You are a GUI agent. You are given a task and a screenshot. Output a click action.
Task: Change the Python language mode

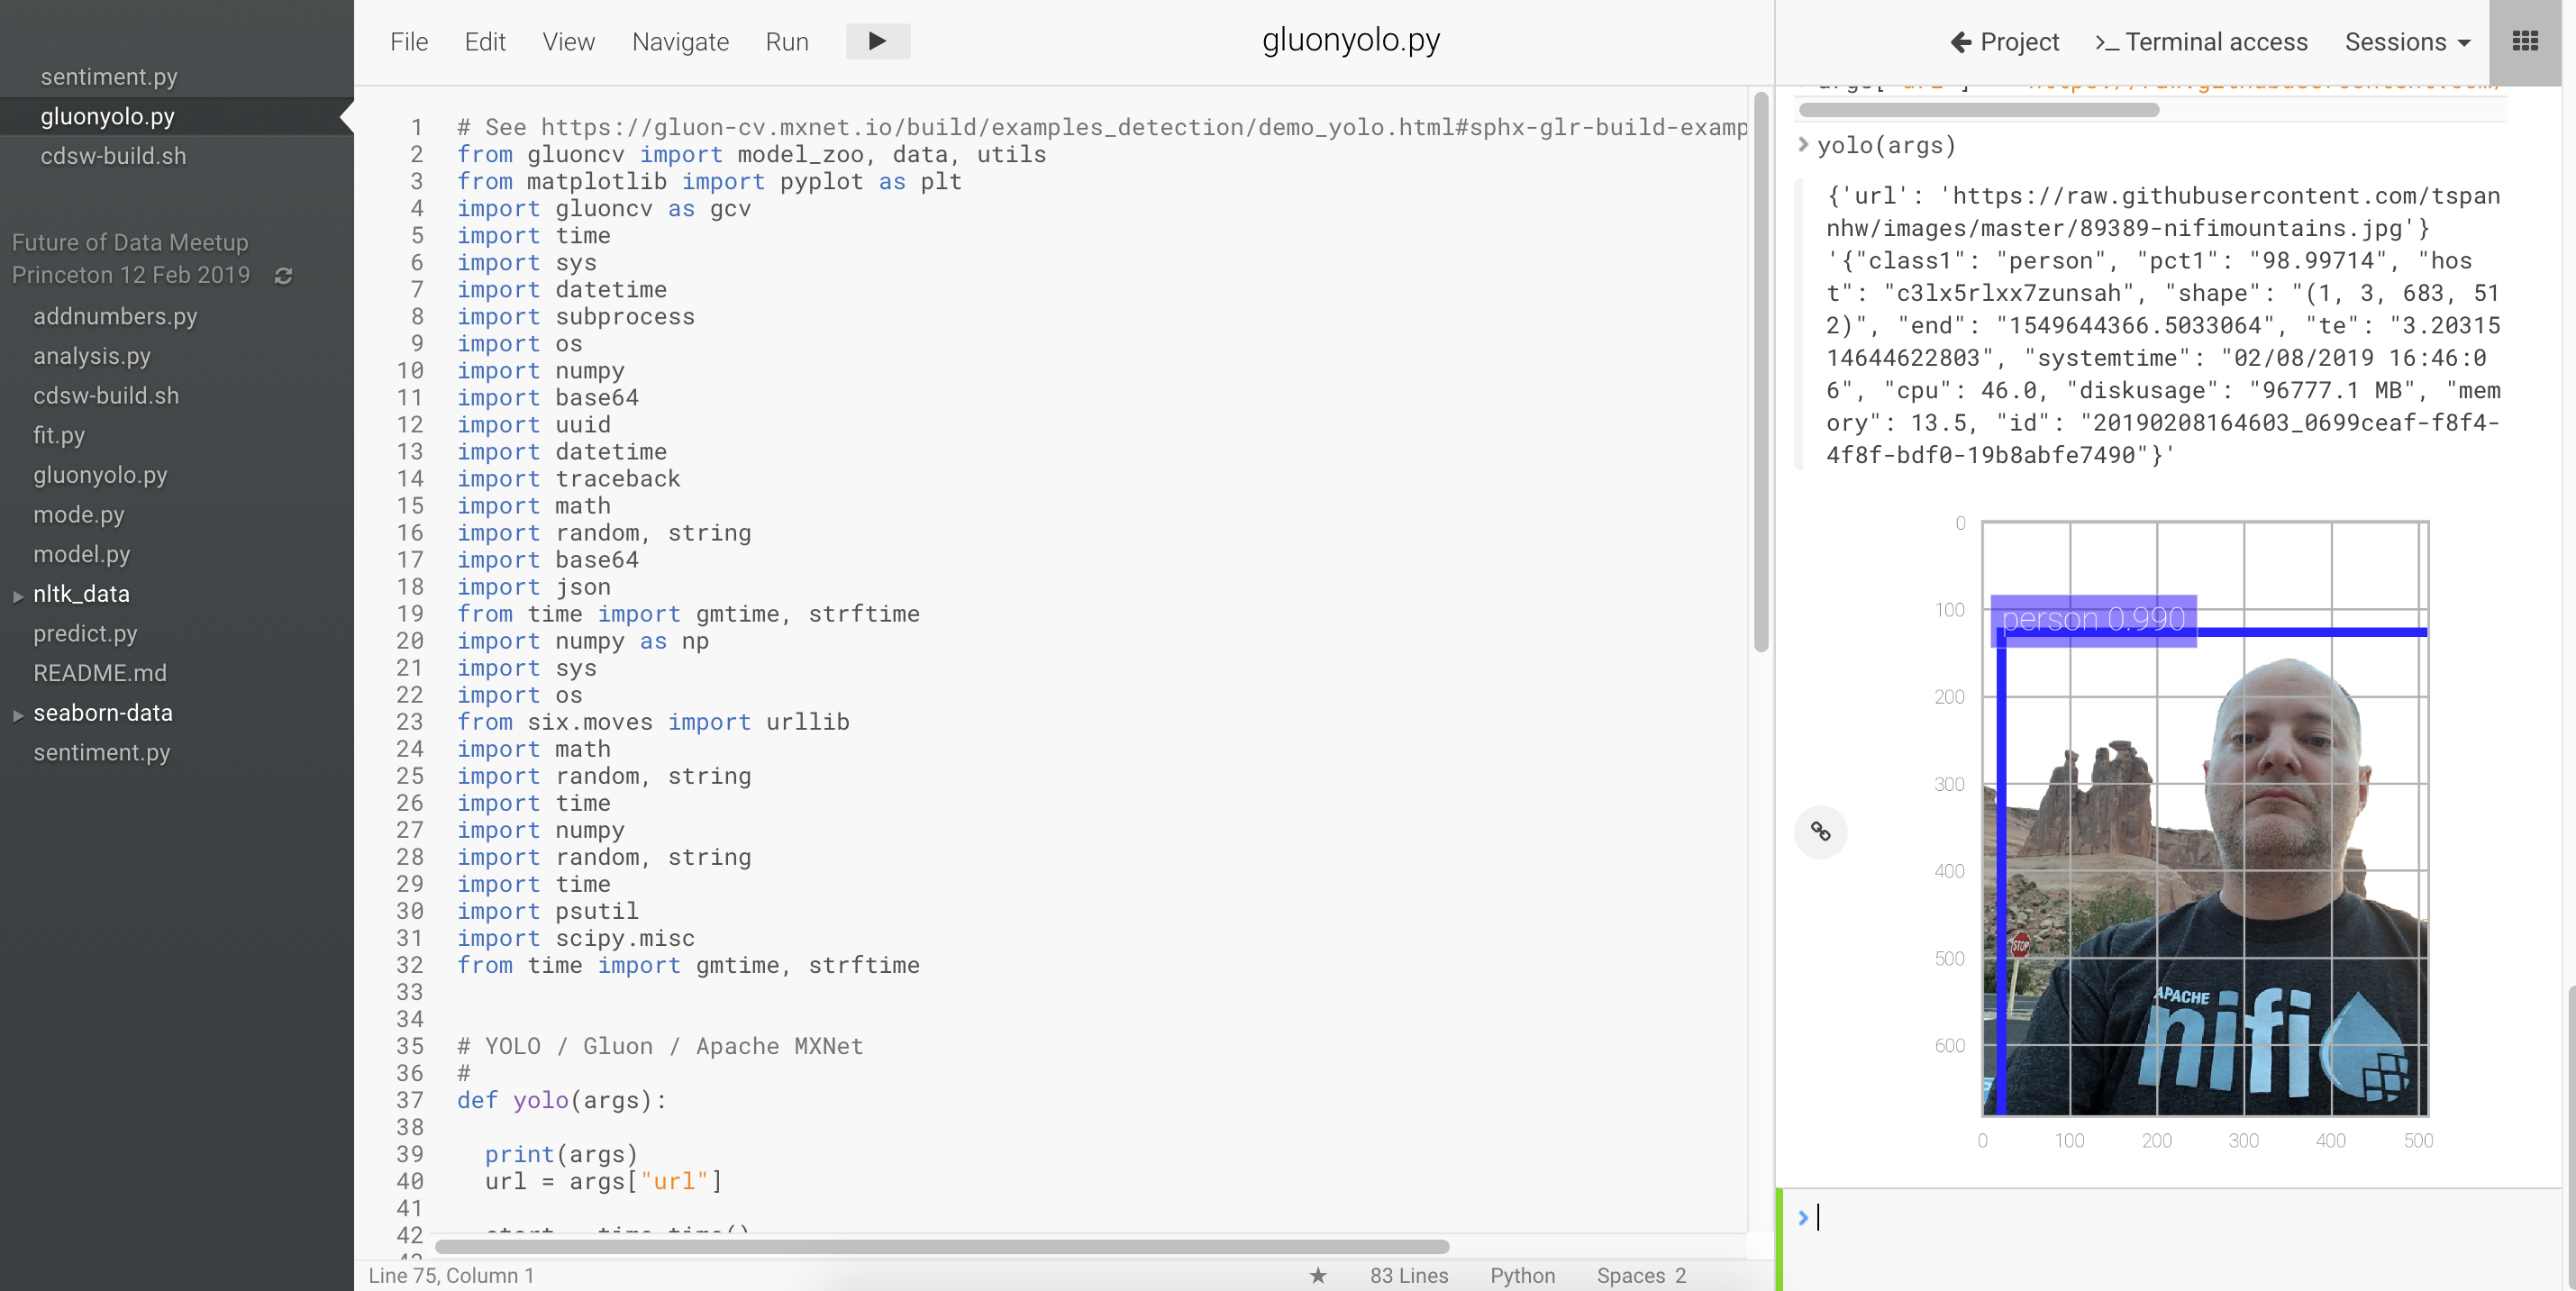(1521, 1275)
